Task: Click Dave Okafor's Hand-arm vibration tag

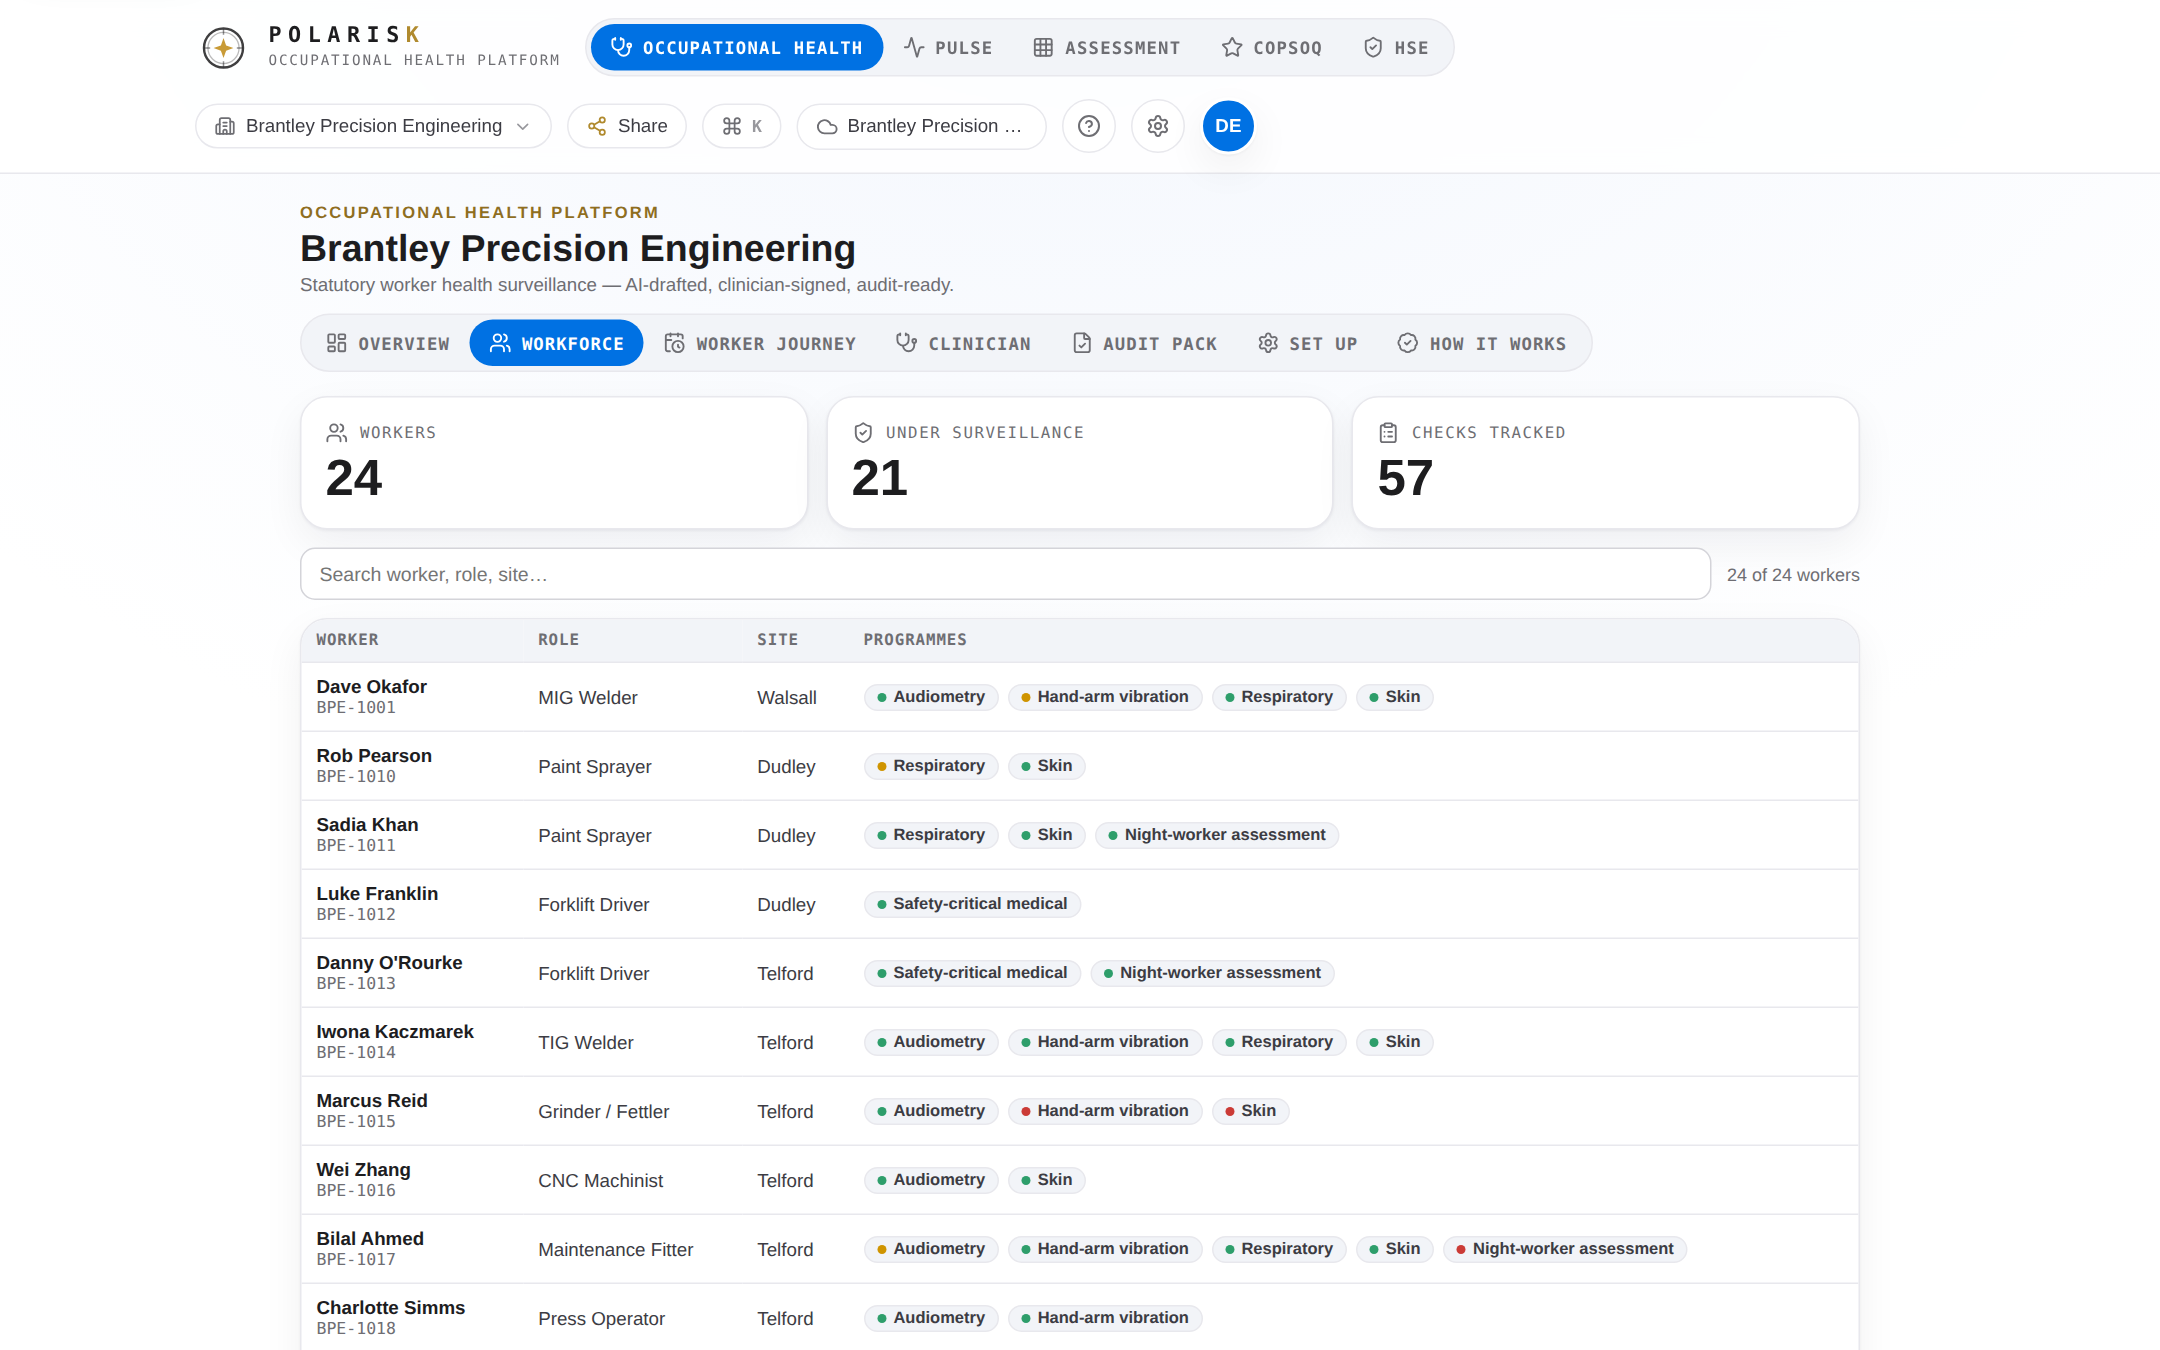Action: 1105,697
